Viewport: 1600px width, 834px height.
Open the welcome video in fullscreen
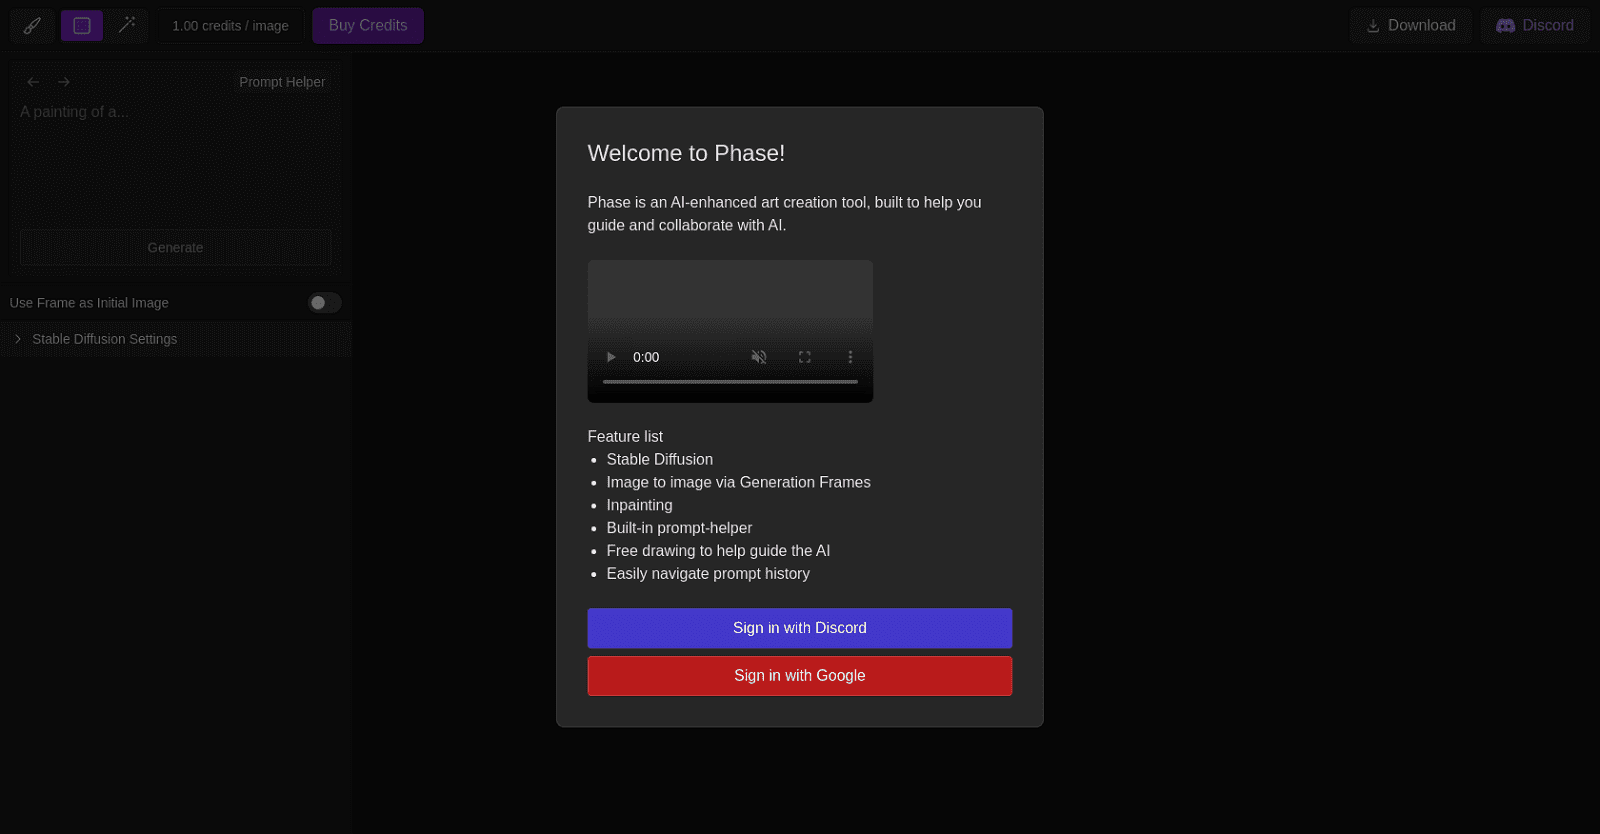click(x=805, y=357)
